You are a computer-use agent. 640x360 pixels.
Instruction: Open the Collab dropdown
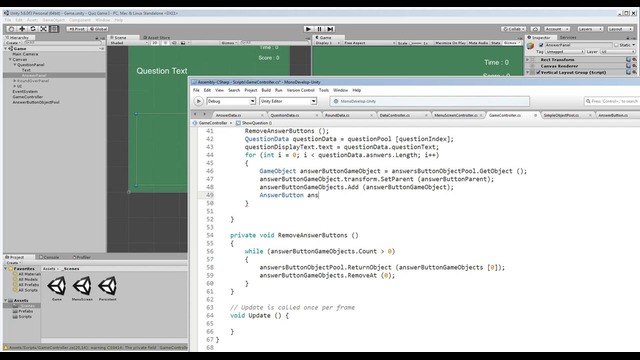(513, 29)
